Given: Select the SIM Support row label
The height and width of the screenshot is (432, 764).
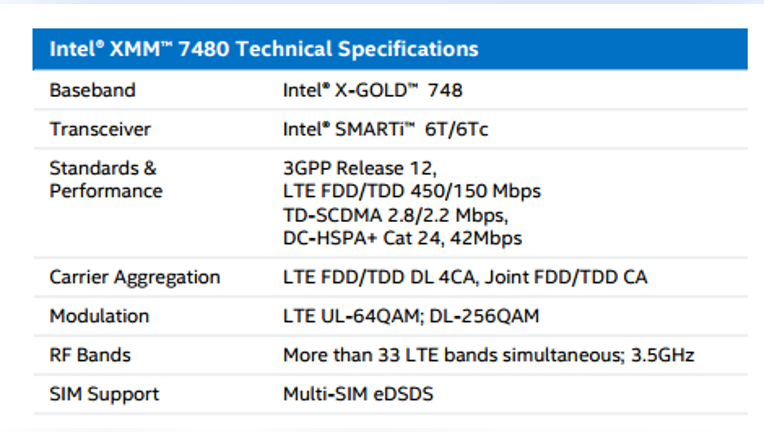Looking at the screenshot, I should click(104, 394).
